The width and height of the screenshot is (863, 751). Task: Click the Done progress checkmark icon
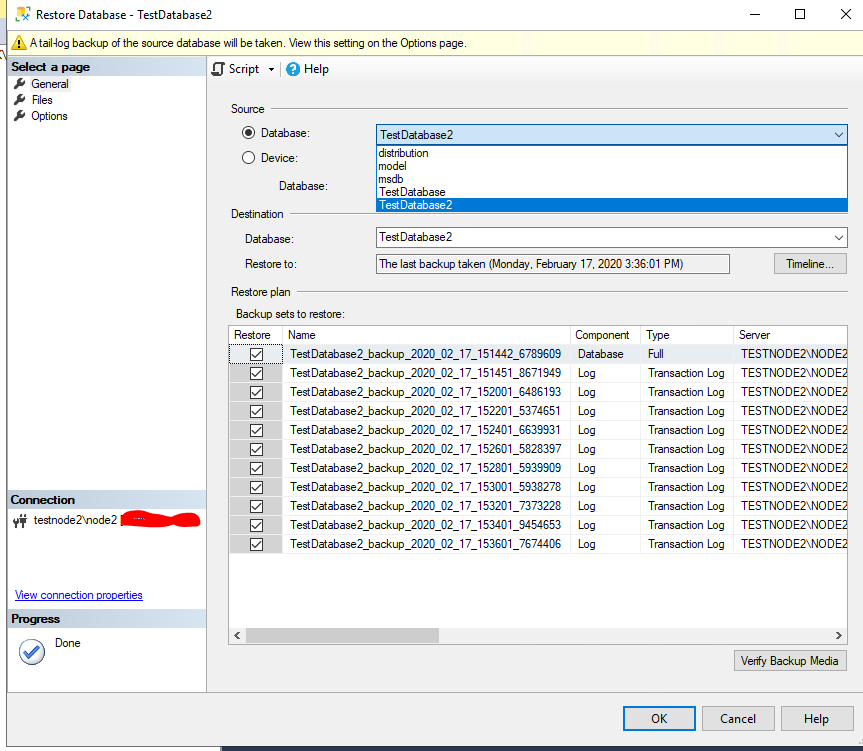[32, 651]
